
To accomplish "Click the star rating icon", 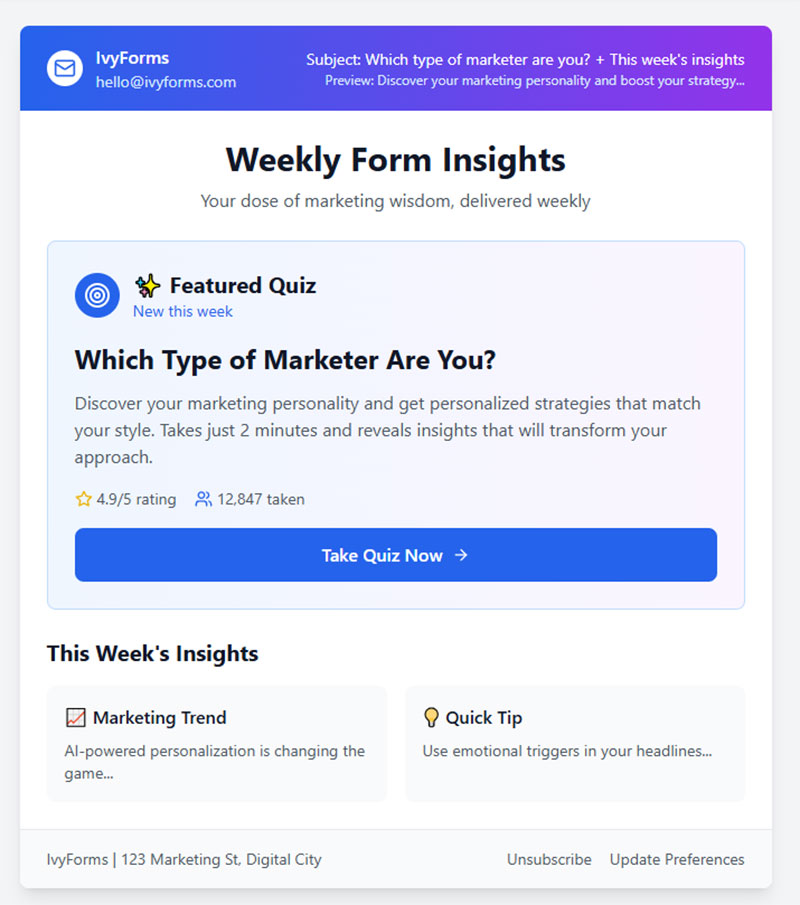I will pos(83,499).
